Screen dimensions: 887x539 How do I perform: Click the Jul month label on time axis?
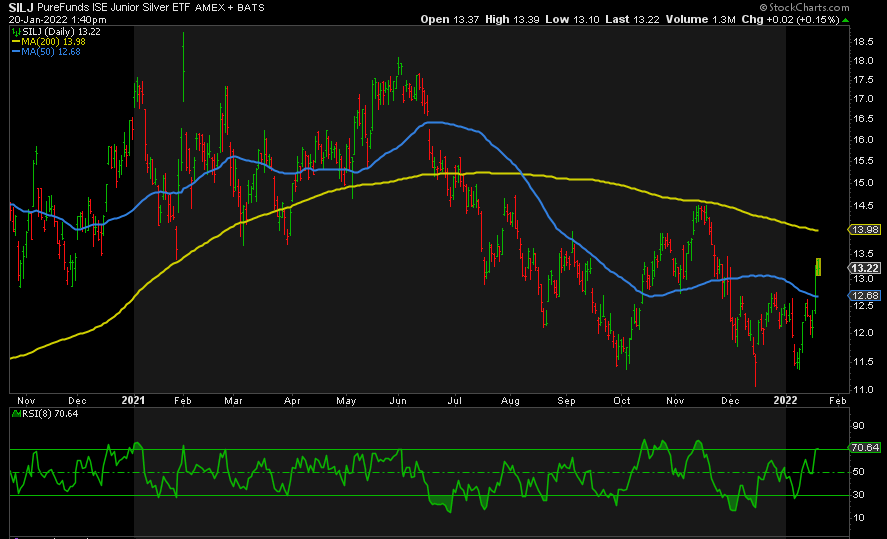454,401
